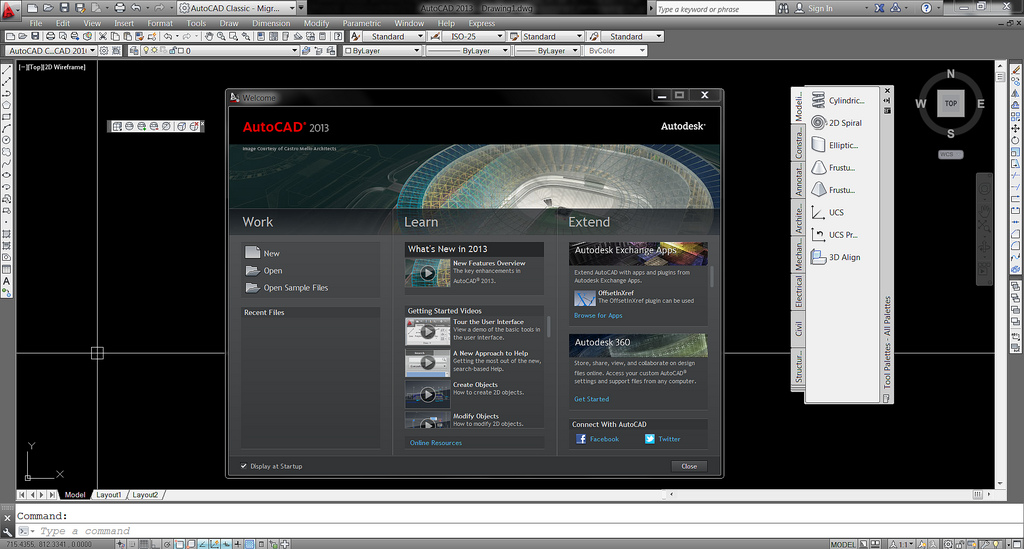
Task: Select the 2D Spiral tool in the palette
Action: [x=837, y=123]
